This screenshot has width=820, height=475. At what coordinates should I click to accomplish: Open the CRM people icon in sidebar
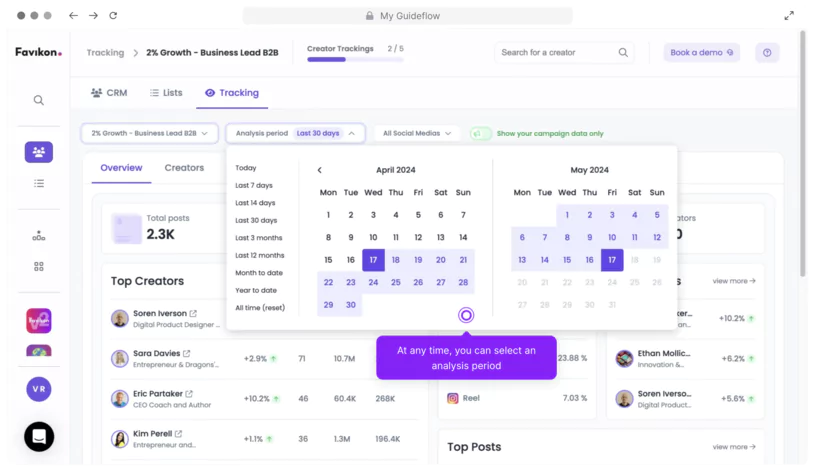(x=39, y=152)
